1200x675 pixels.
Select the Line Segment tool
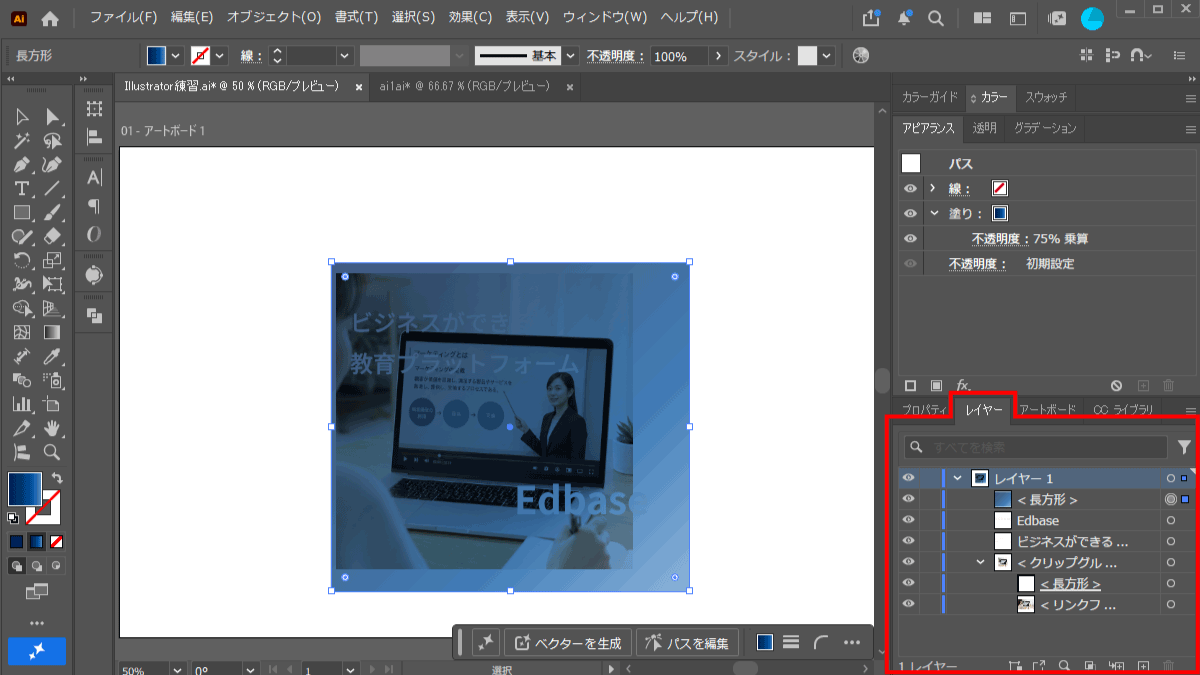point(53,189)
